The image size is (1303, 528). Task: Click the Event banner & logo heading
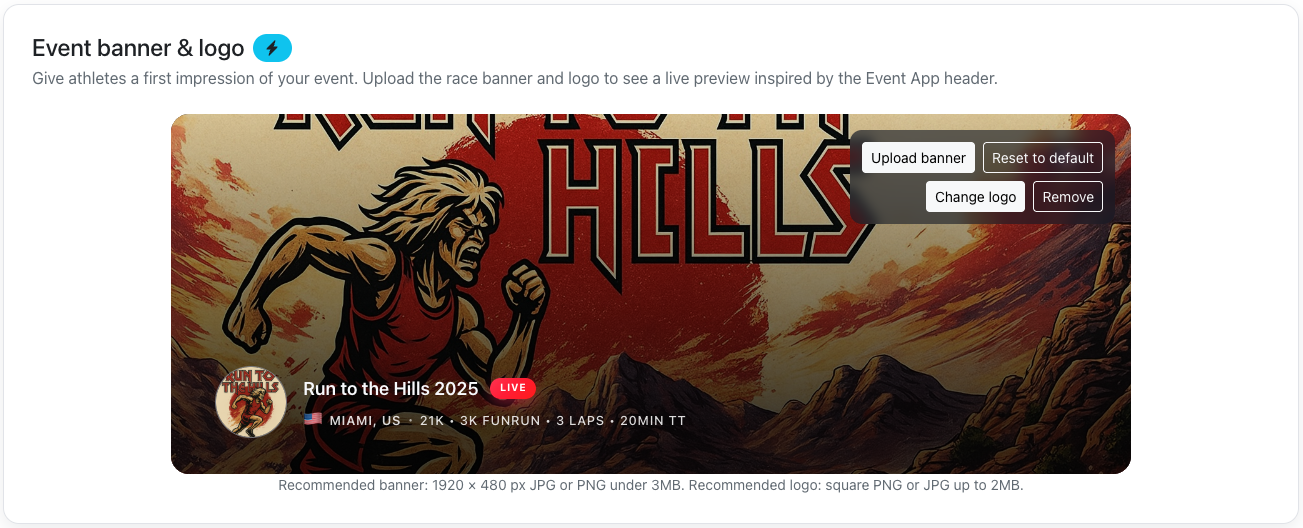click(x=138, y=48)
